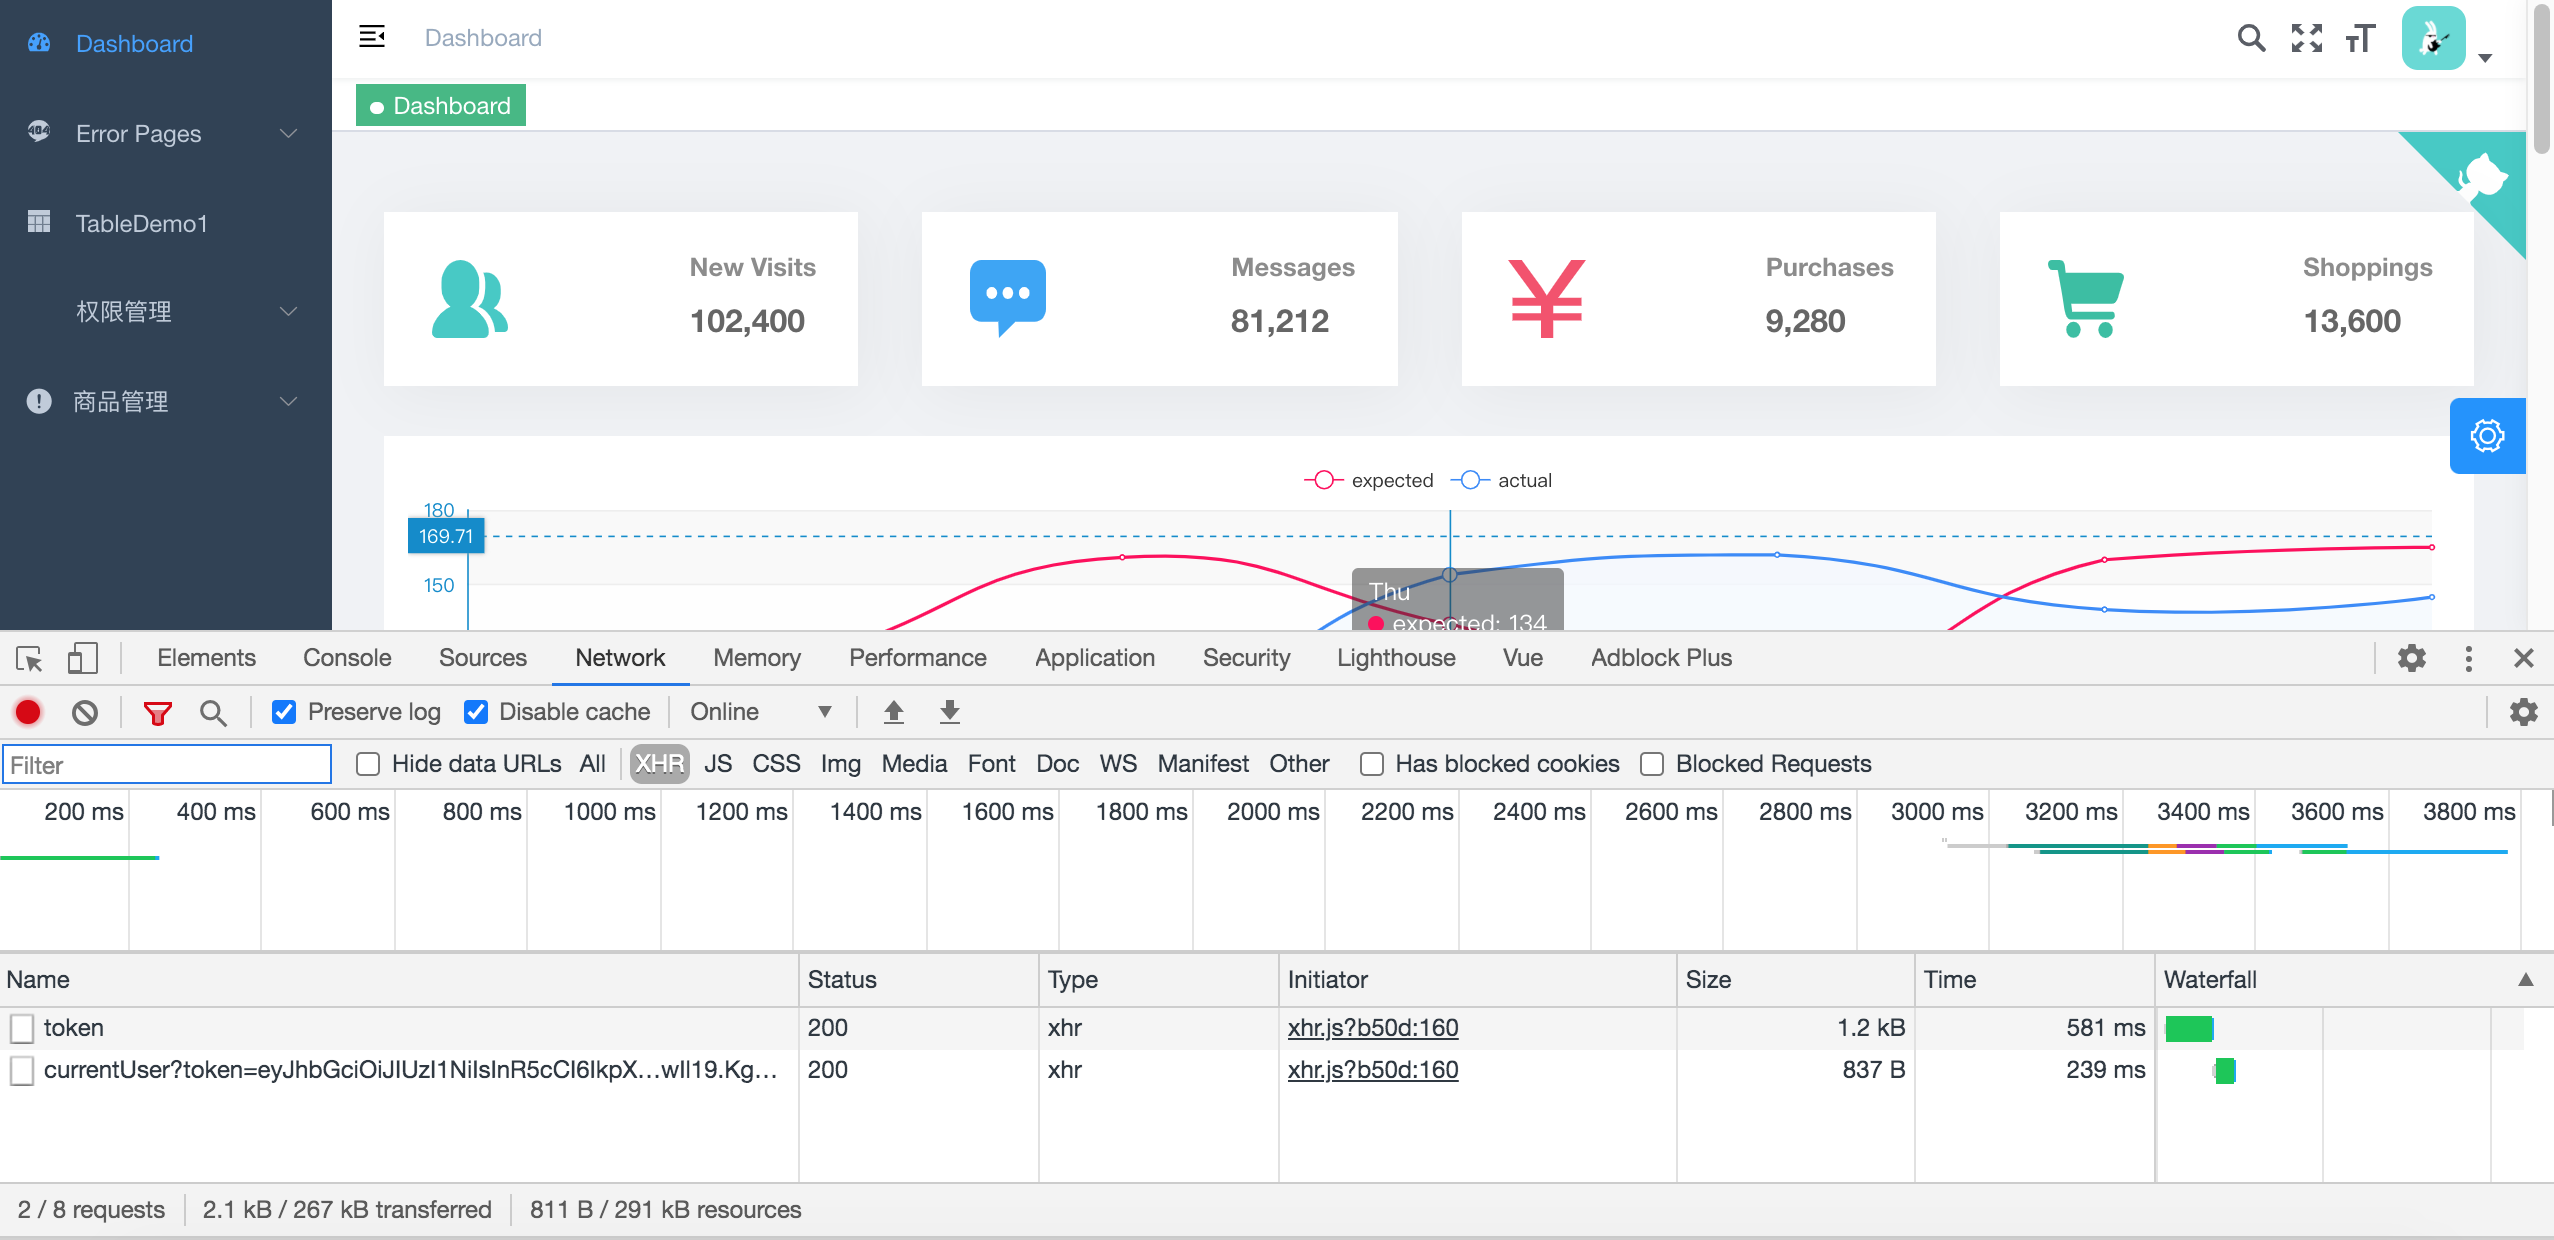Toggle actual series in chart legend

(1501, 480)
